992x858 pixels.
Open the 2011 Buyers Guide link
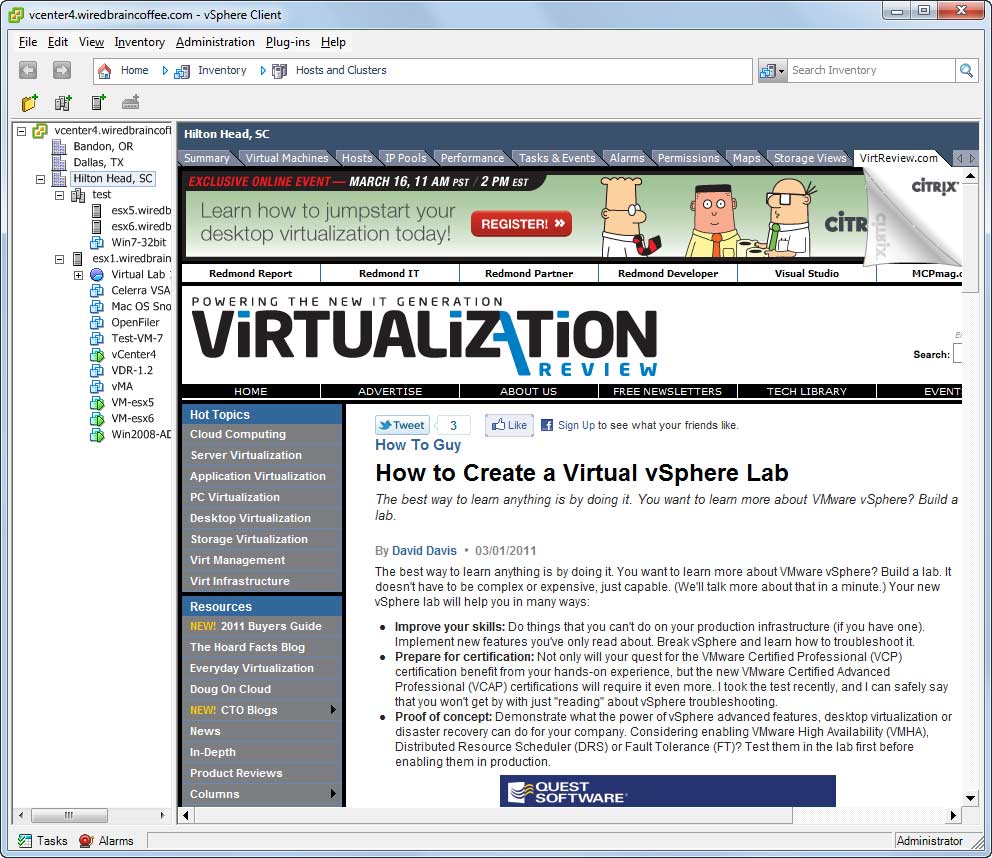click(271, 626)
